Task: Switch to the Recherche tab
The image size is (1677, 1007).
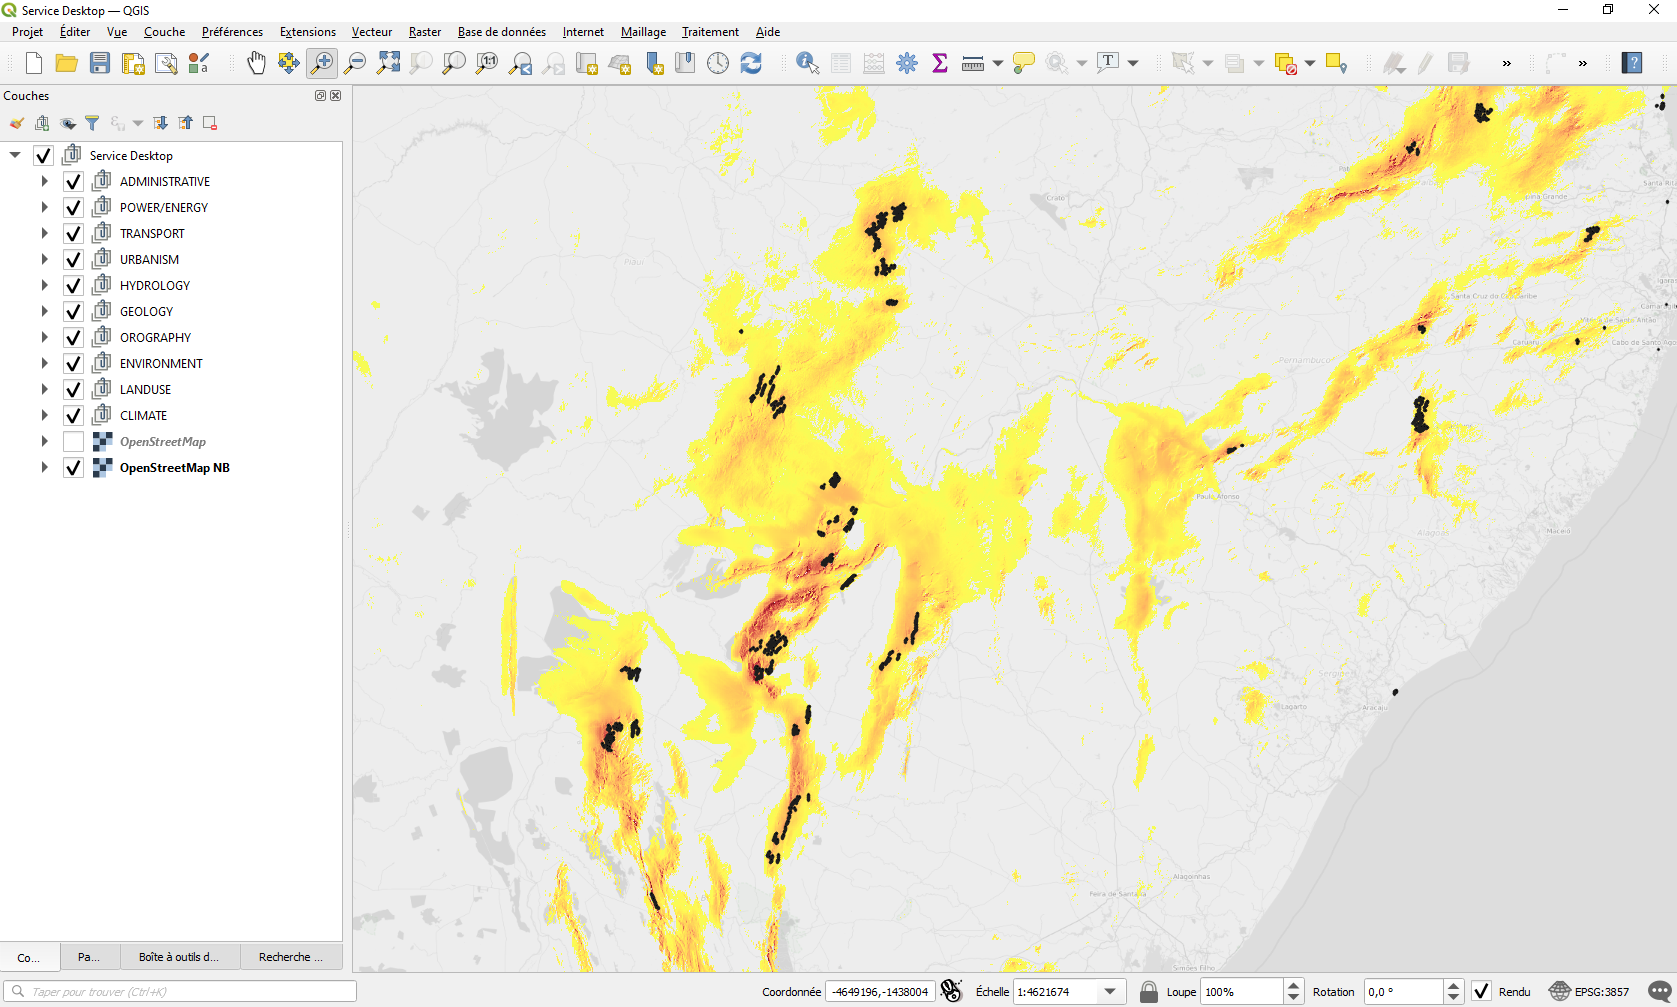Action: coord(291,957)
